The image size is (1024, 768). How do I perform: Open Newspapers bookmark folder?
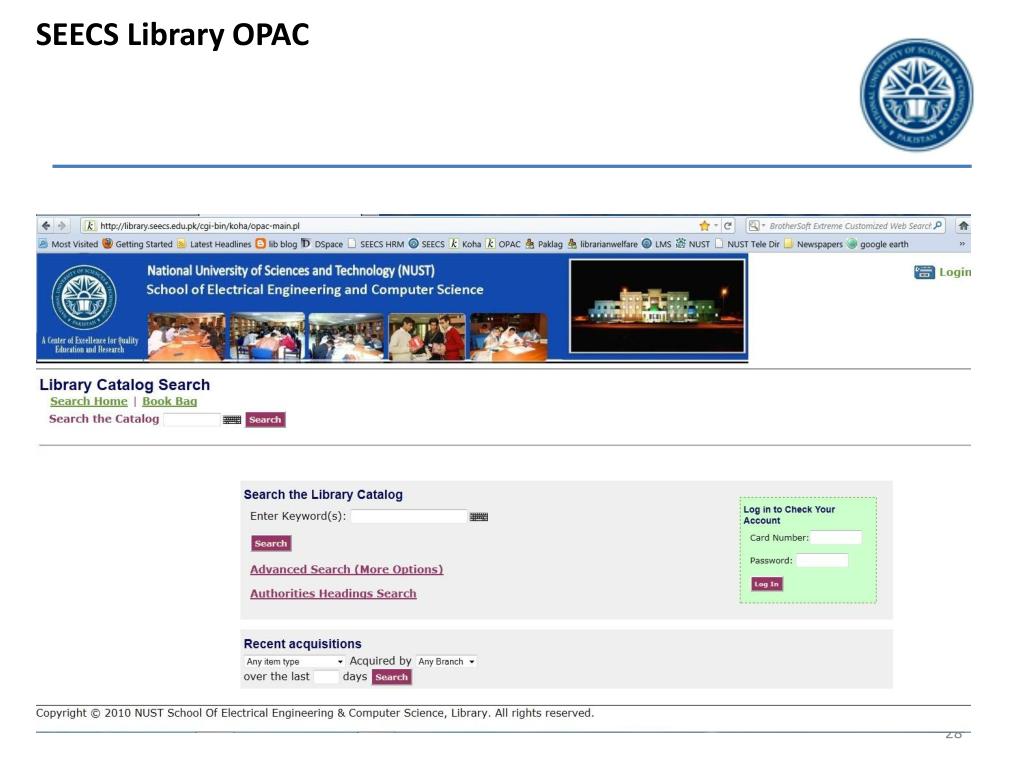click(x=813, y=244)
